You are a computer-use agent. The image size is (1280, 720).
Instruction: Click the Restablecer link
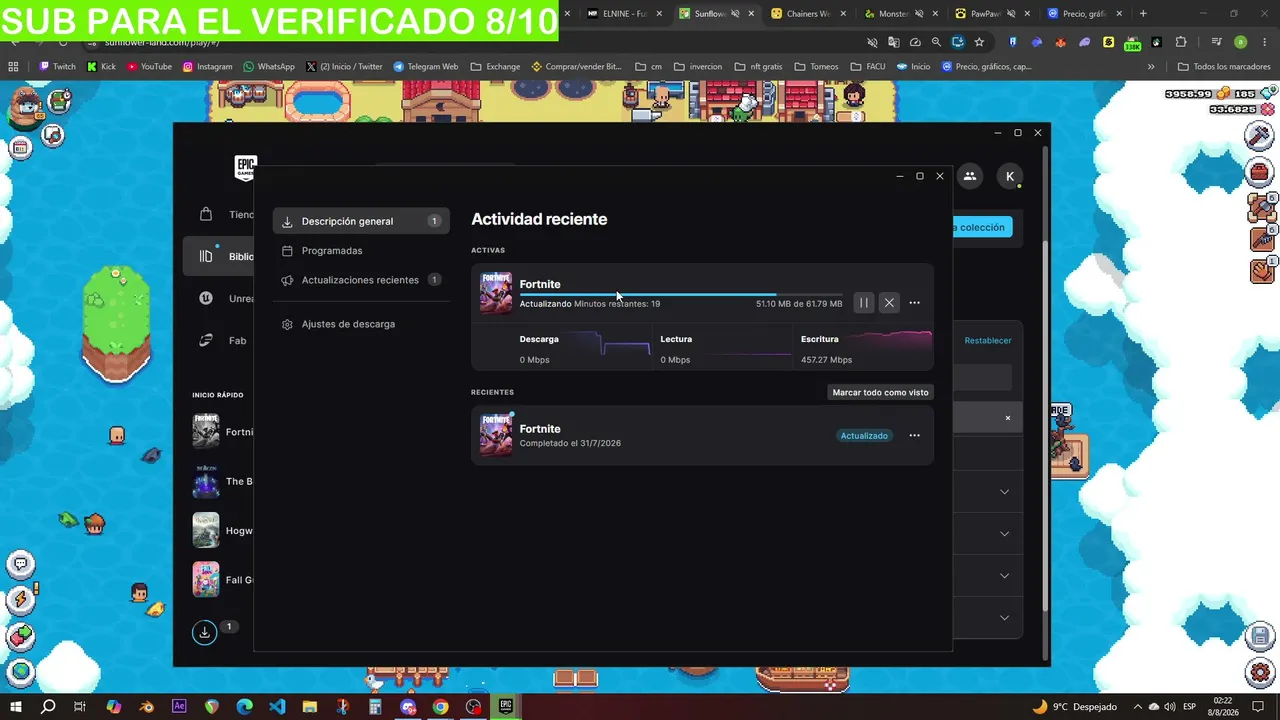(x=988, y=341)
